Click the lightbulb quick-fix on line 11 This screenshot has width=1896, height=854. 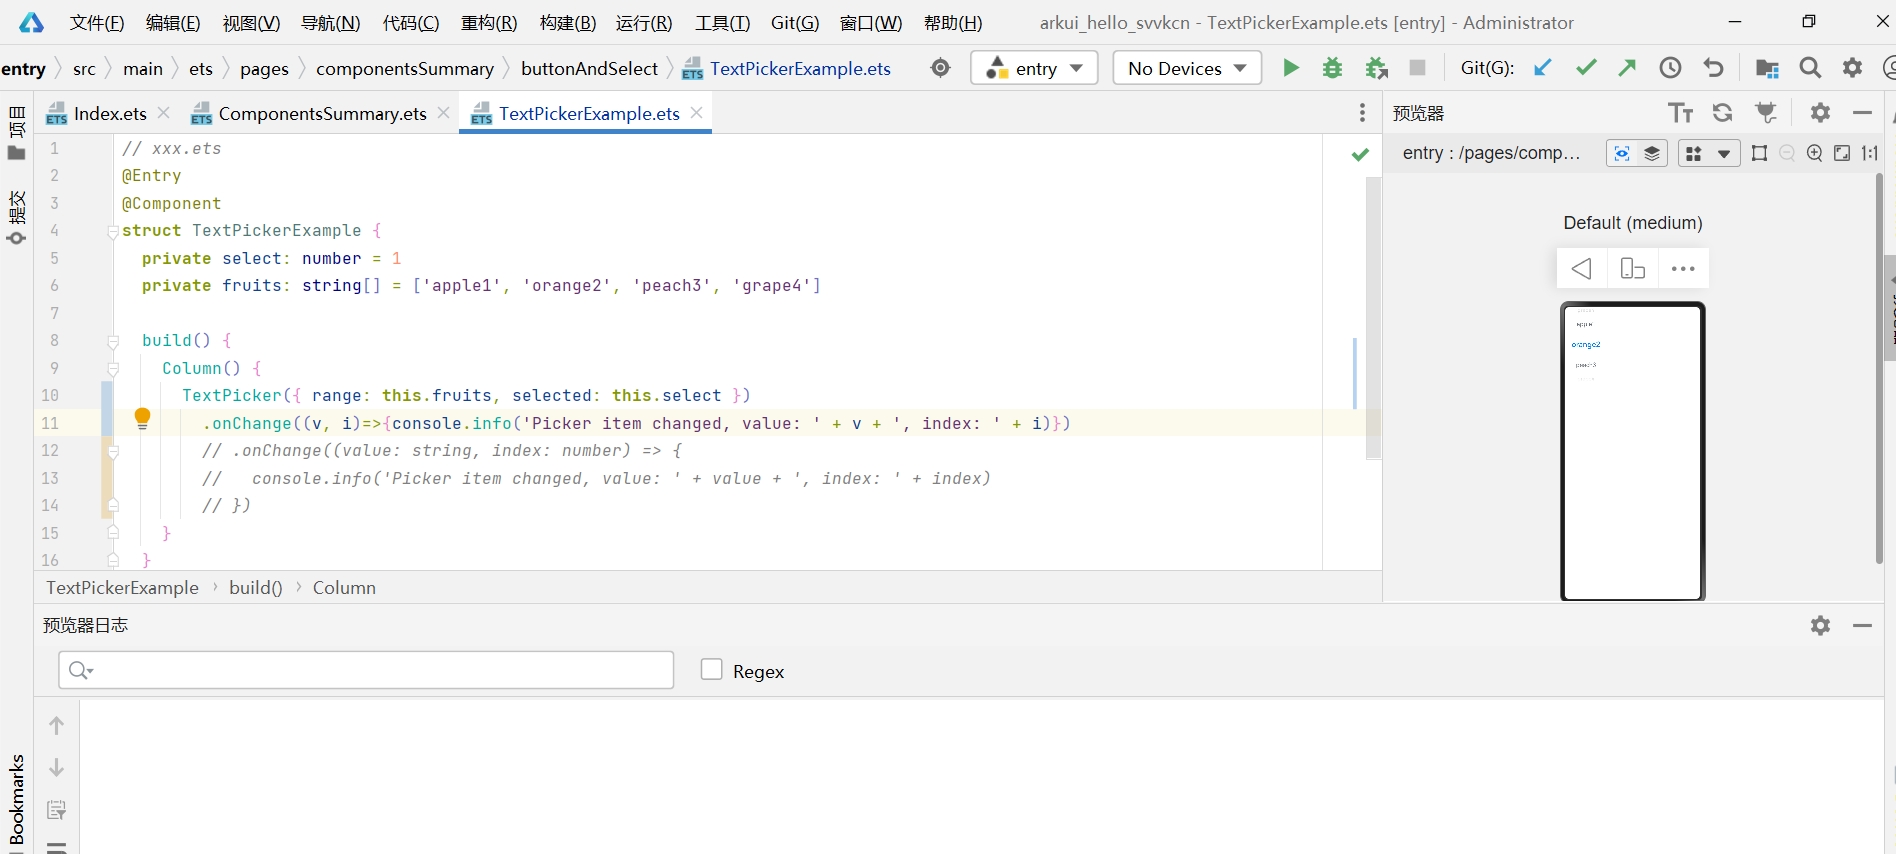(142, 418)
